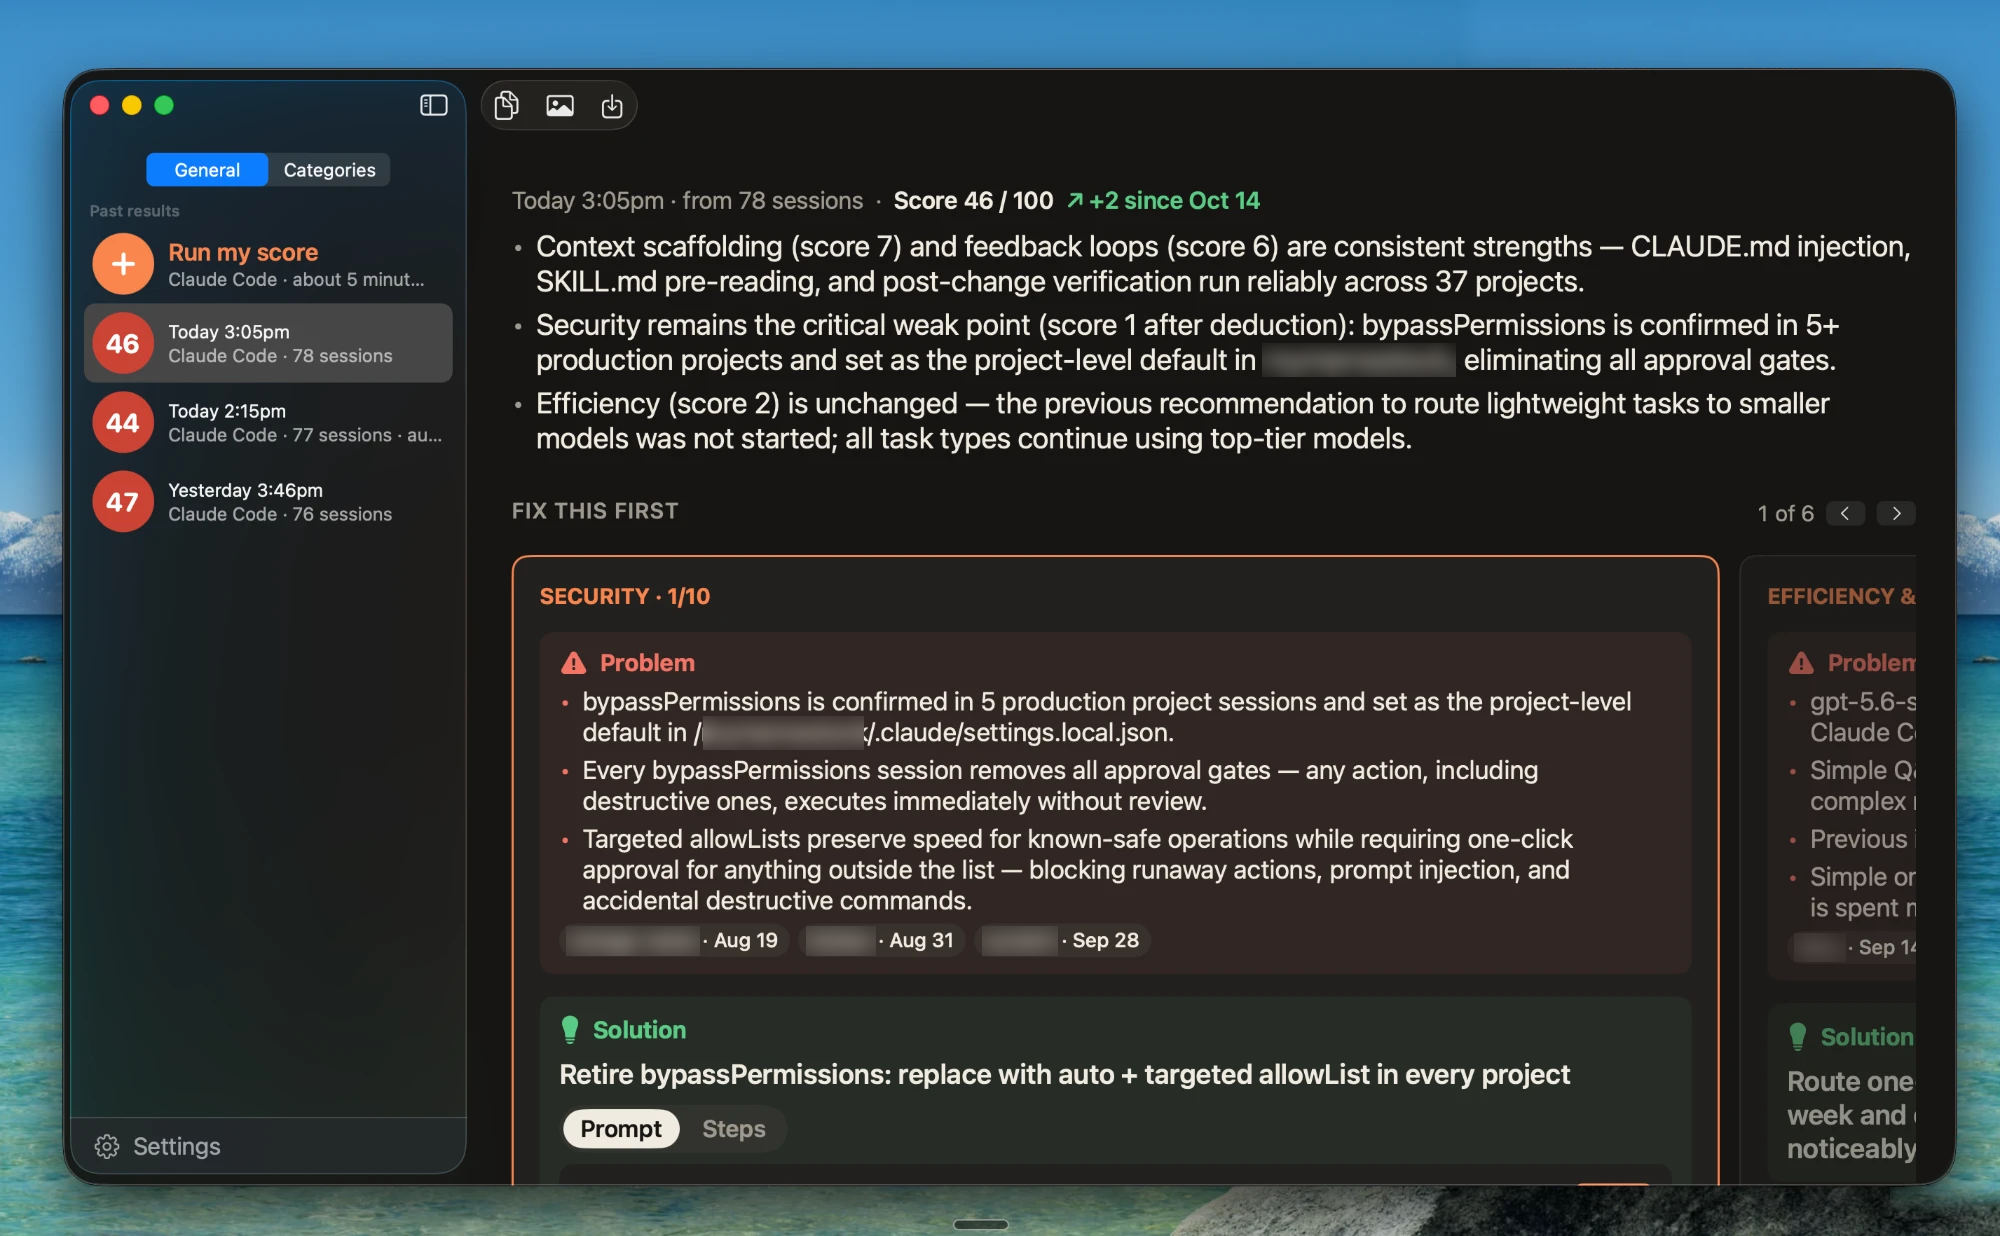Click the green trend arrow near +2
Image resolution: width=2000 pixels, height=1236 pixels.
(1075, 201)
